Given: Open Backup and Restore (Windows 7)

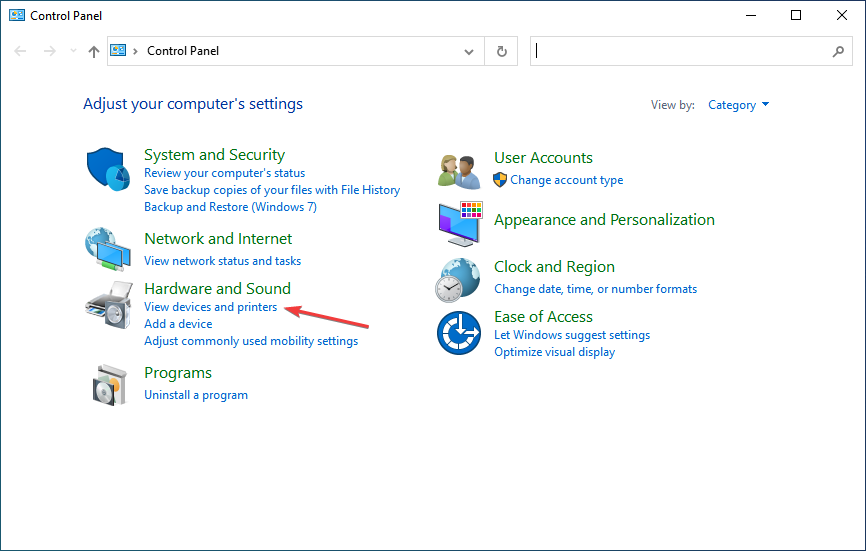Looking at the screenshot, I should [230, 207].
